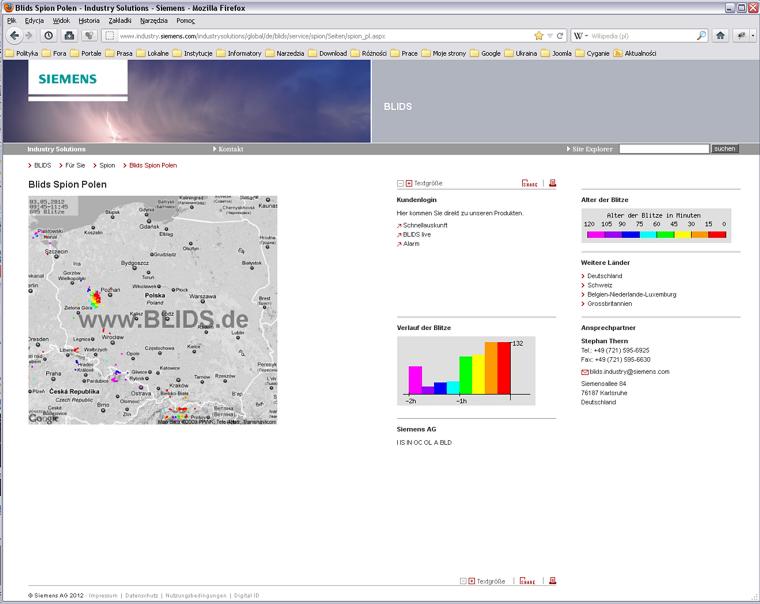Open the Fora bookmarks folder dropdown
760x604 pixels.
pyautogui.click(x=54, y=53)
